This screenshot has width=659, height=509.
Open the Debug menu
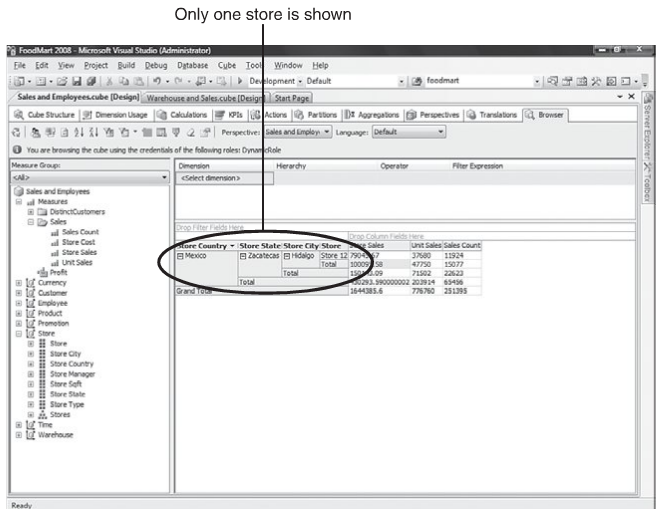point(158,65)
